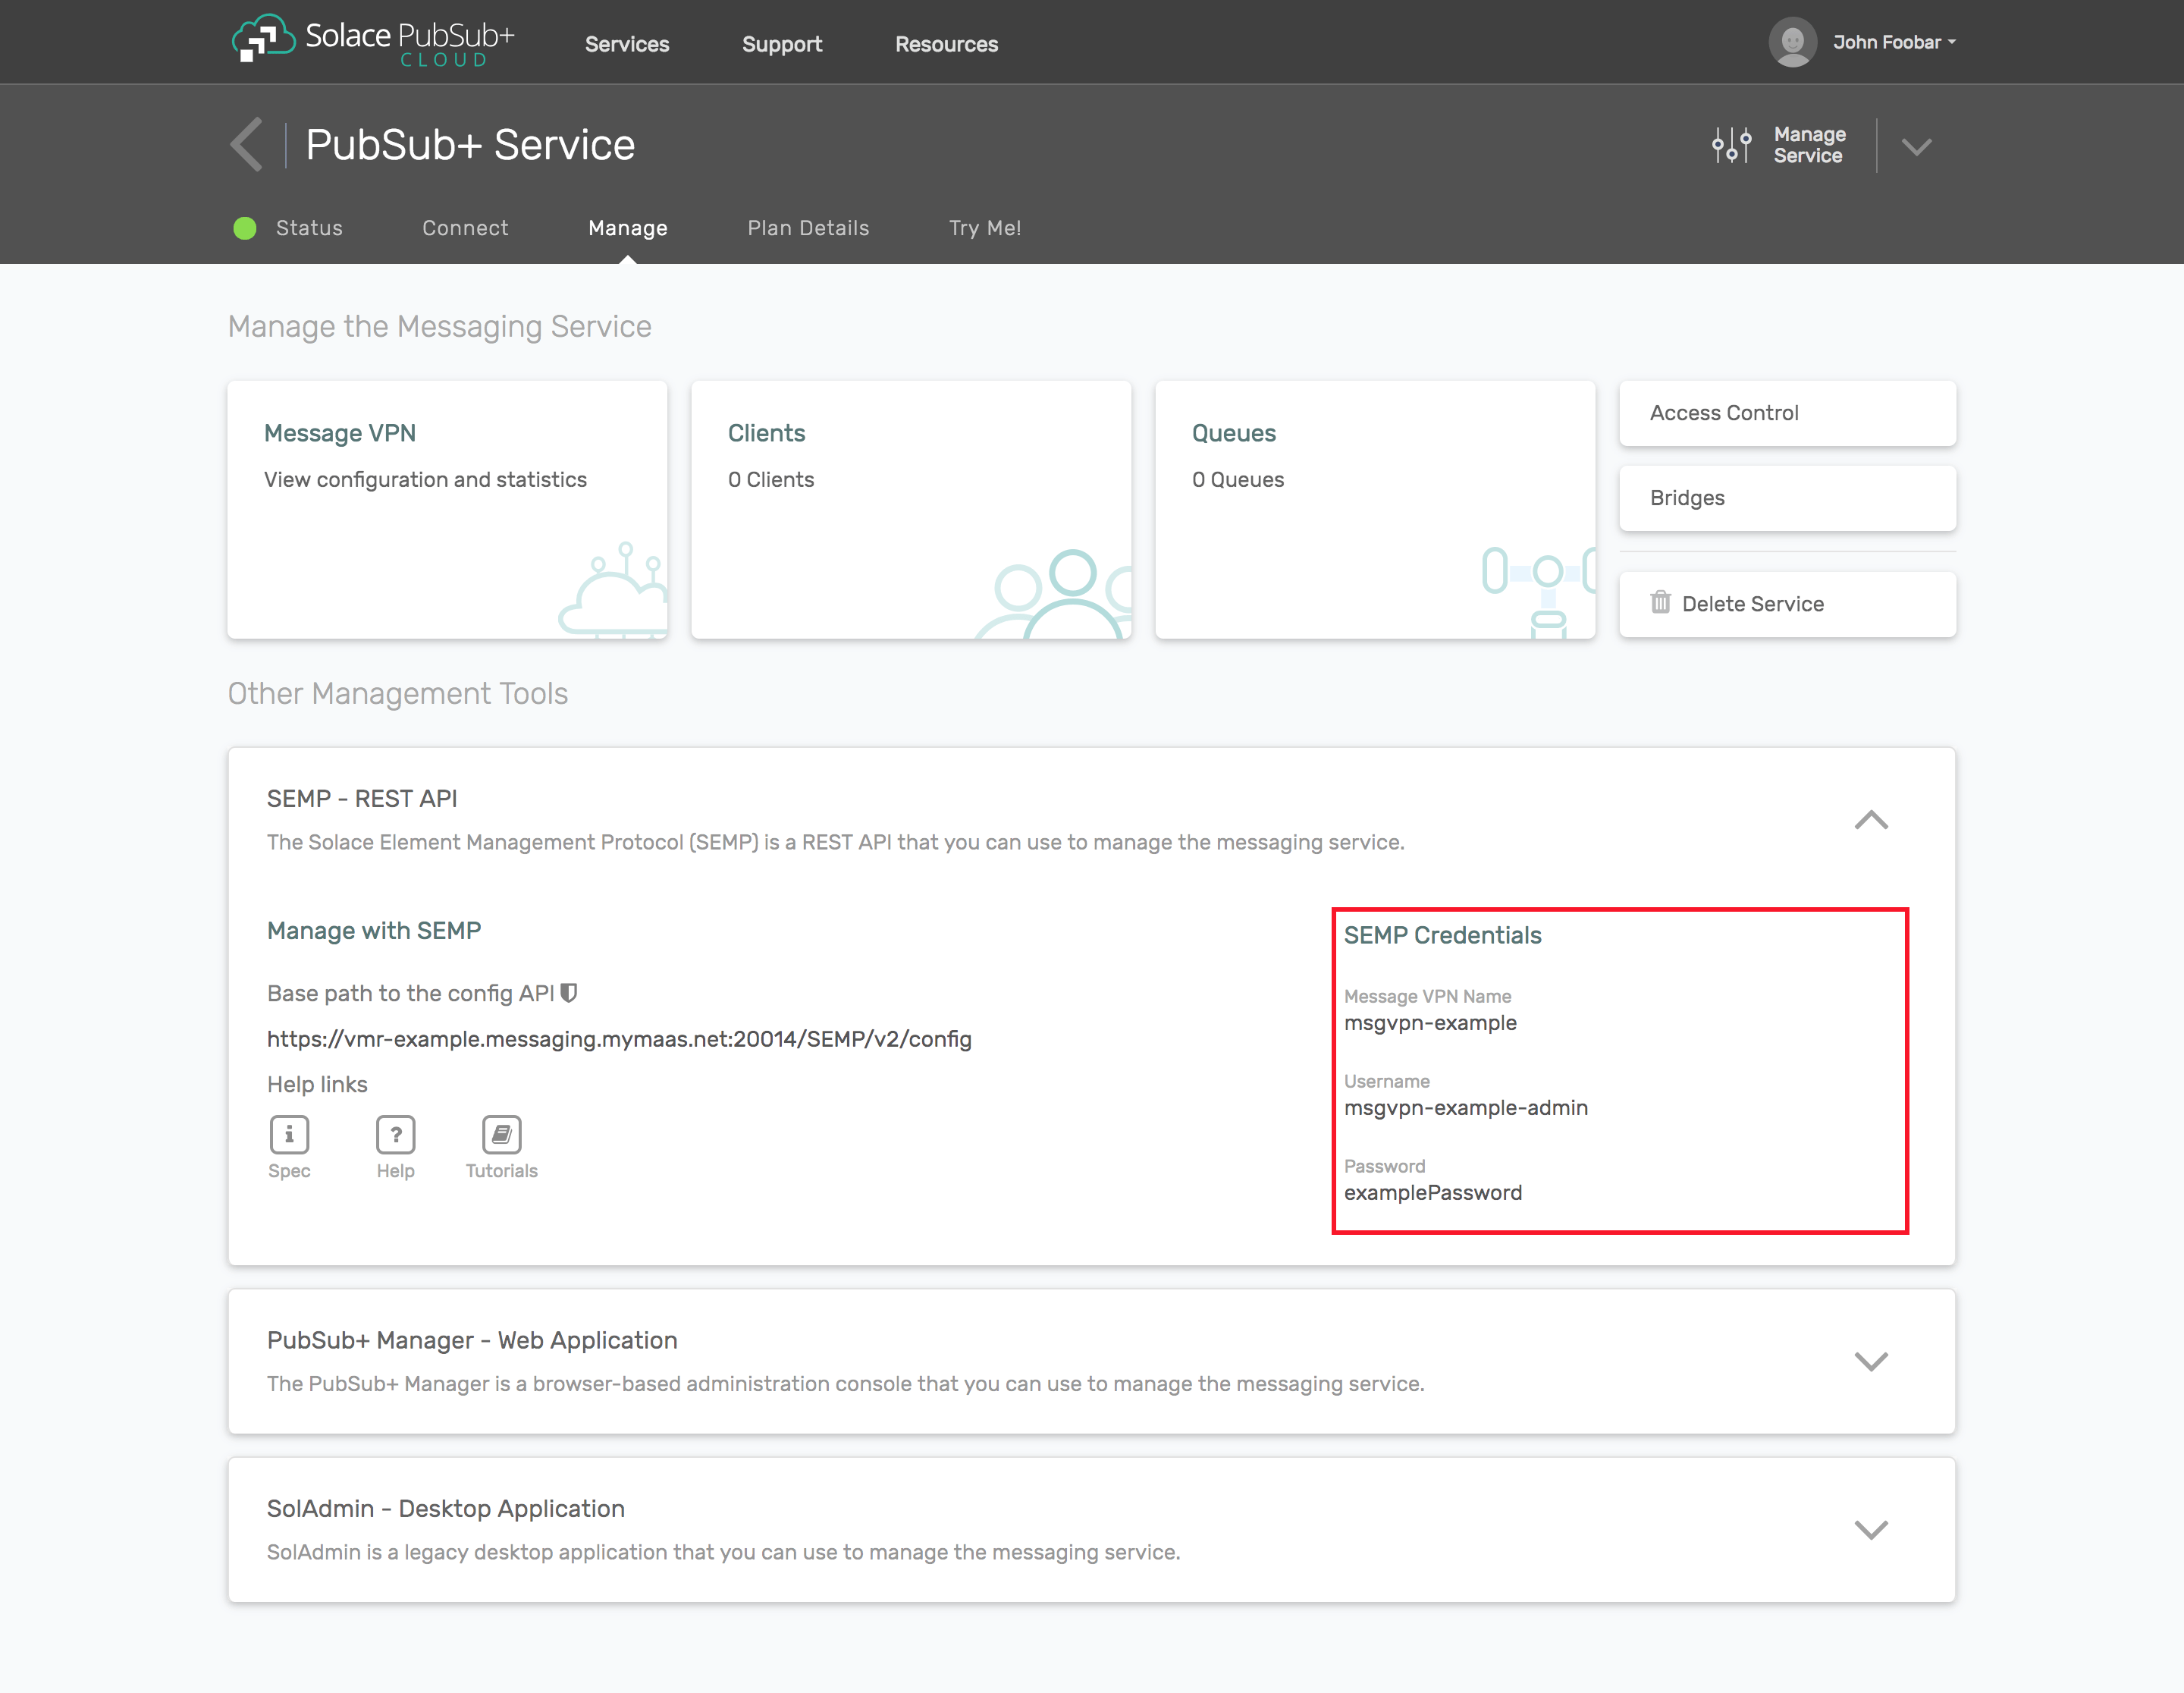This screenshot has height=1693, width=2184.
Task: Open the Spec help link icon
Action: [x=289, y=1134]
